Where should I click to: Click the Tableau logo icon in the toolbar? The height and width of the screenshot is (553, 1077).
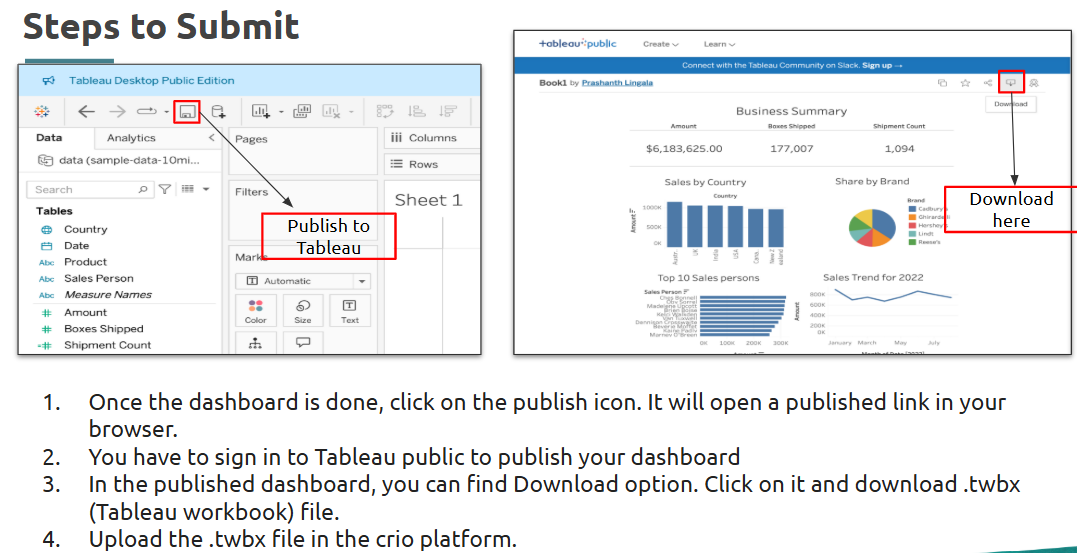[x=42, y=111]
